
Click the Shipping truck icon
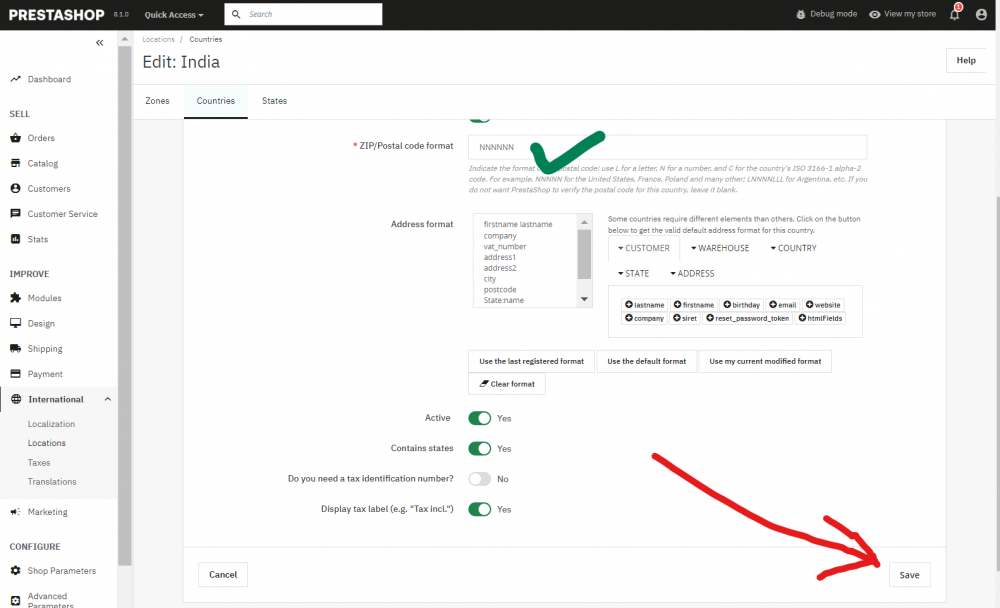tap(15, 348)
